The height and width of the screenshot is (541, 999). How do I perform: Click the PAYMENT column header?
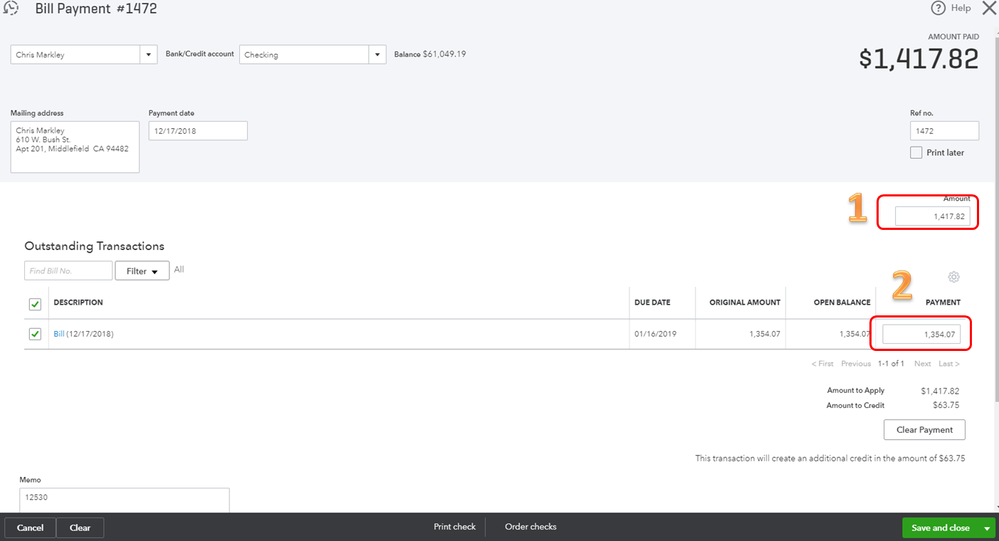[x=943, y=303]
